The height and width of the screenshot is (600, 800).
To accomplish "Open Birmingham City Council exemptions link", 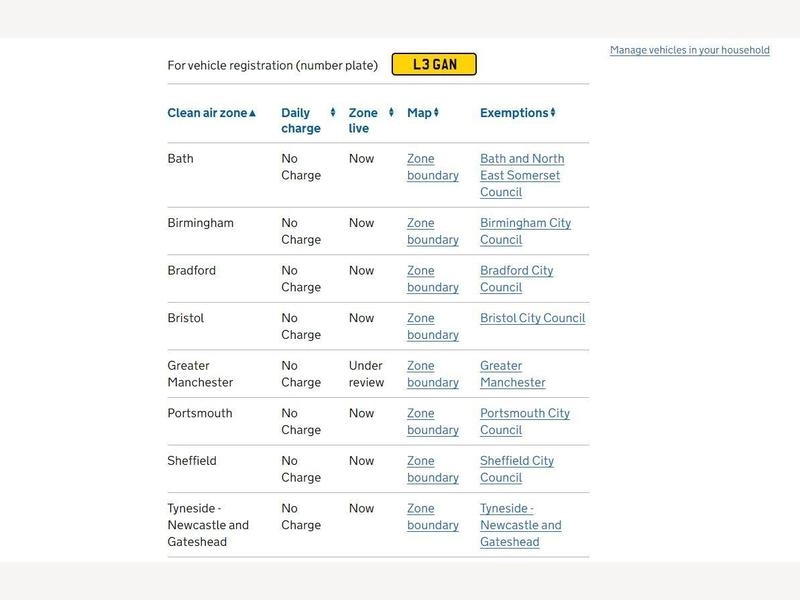I will click(x=526, y=231).
